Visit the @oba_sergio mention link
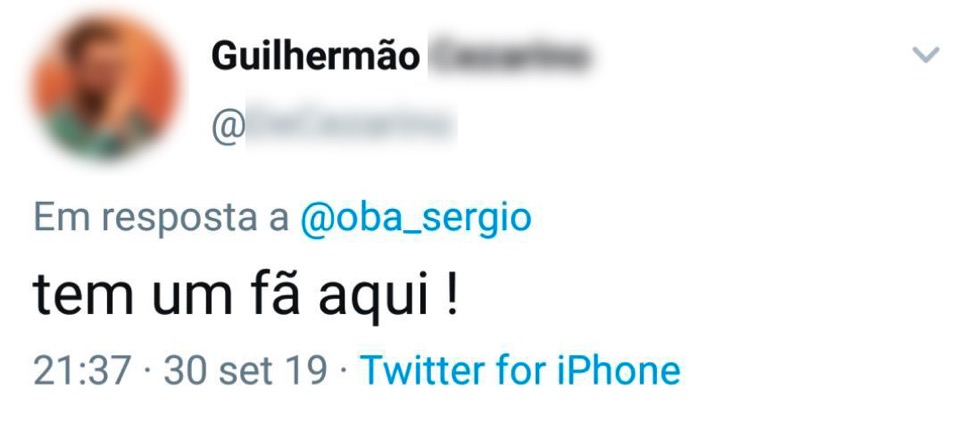 click(x=416, y=219)
